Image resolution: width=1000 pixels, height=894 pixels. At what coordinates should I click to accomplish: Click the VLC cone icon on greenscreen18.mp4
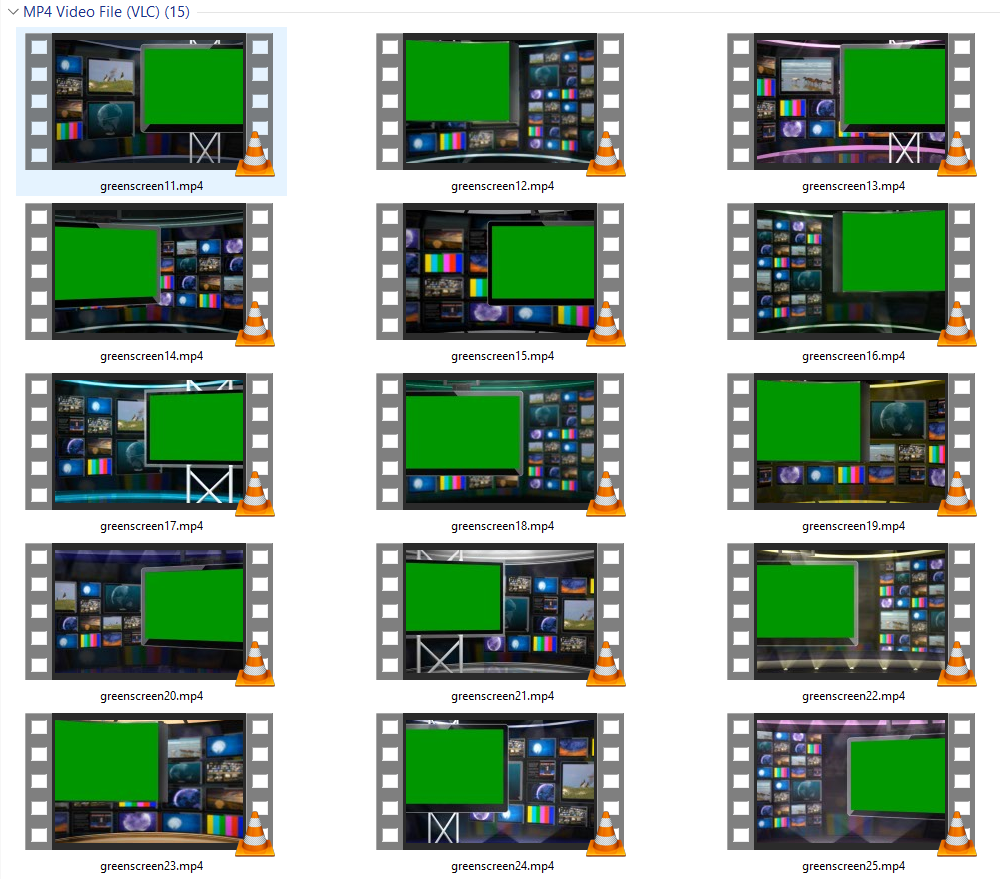click(606, 494)
